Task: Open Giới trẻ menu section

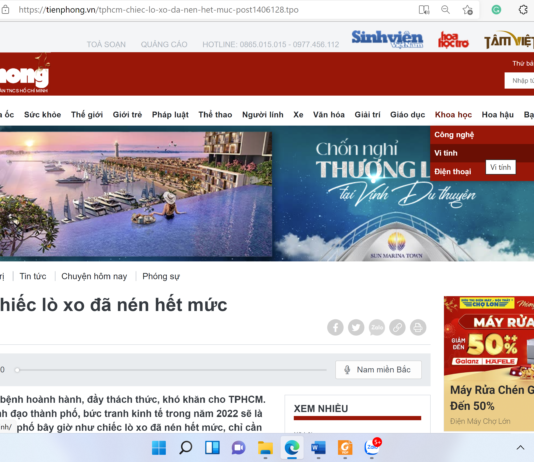Action: click(x=127, y=115)
